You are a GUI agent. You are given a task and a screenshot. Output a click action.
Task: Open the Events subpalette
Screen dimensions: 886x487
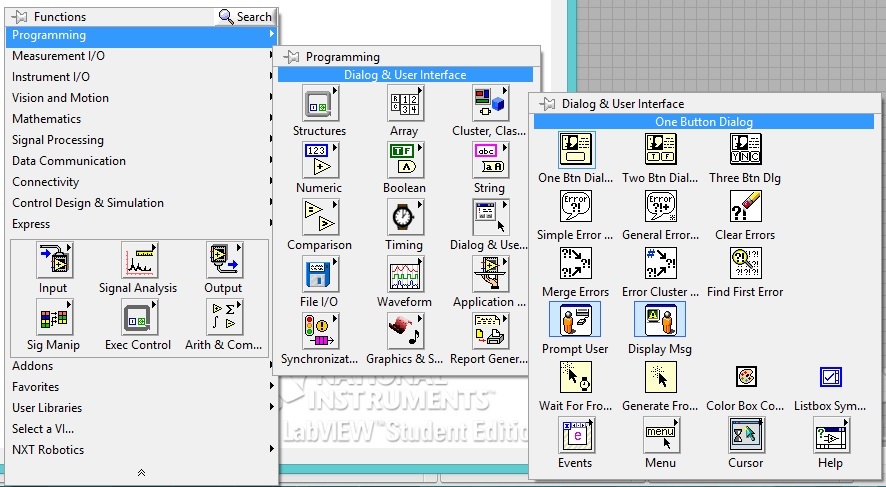click(x=575, y=434)
